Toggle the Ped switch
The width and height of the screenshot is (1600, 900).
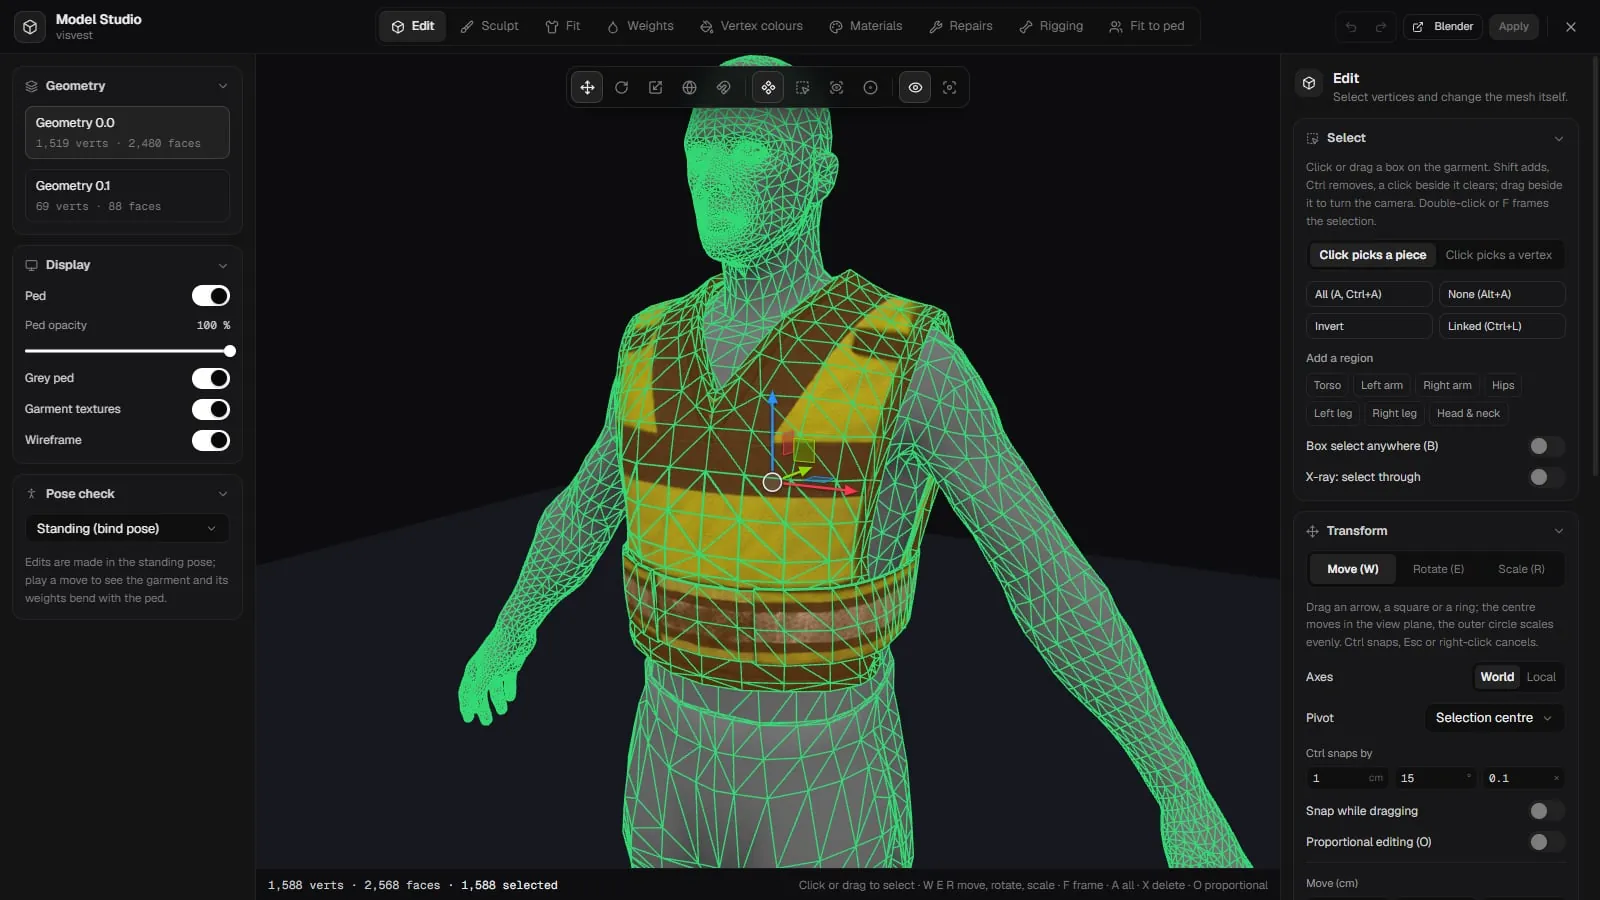coord(211,296)
